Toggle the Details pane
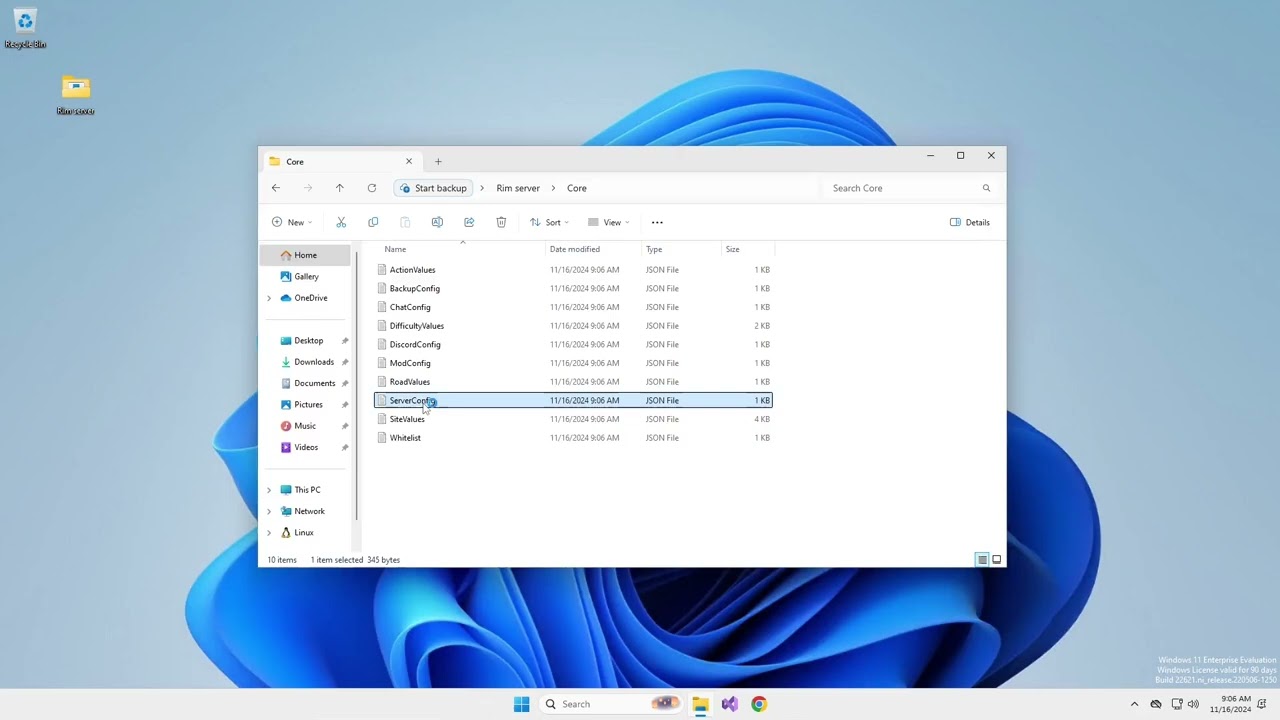Viewport: 1280px width, 720px height. pyautogui.click(x=970, y=222)
